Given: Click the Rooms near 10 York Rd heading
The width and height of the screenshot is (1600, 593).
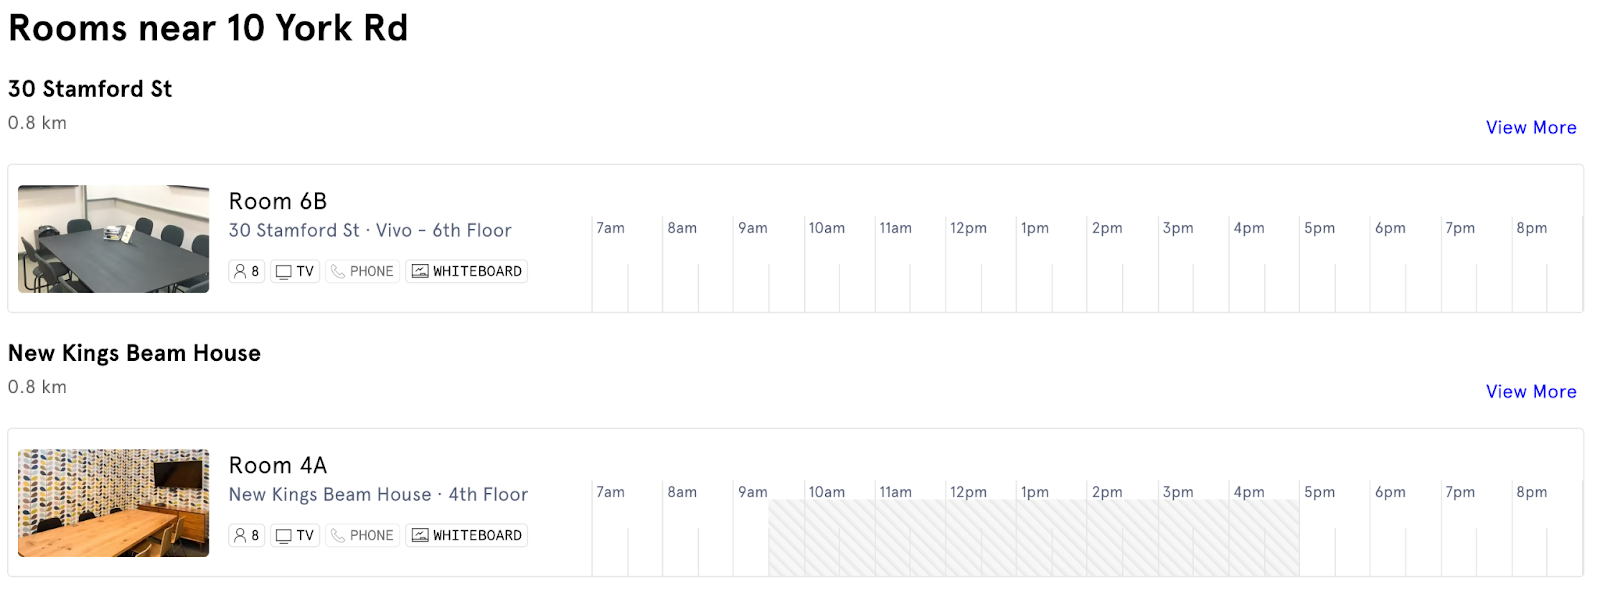Looking at the screenshot, I should coord(207,27).
